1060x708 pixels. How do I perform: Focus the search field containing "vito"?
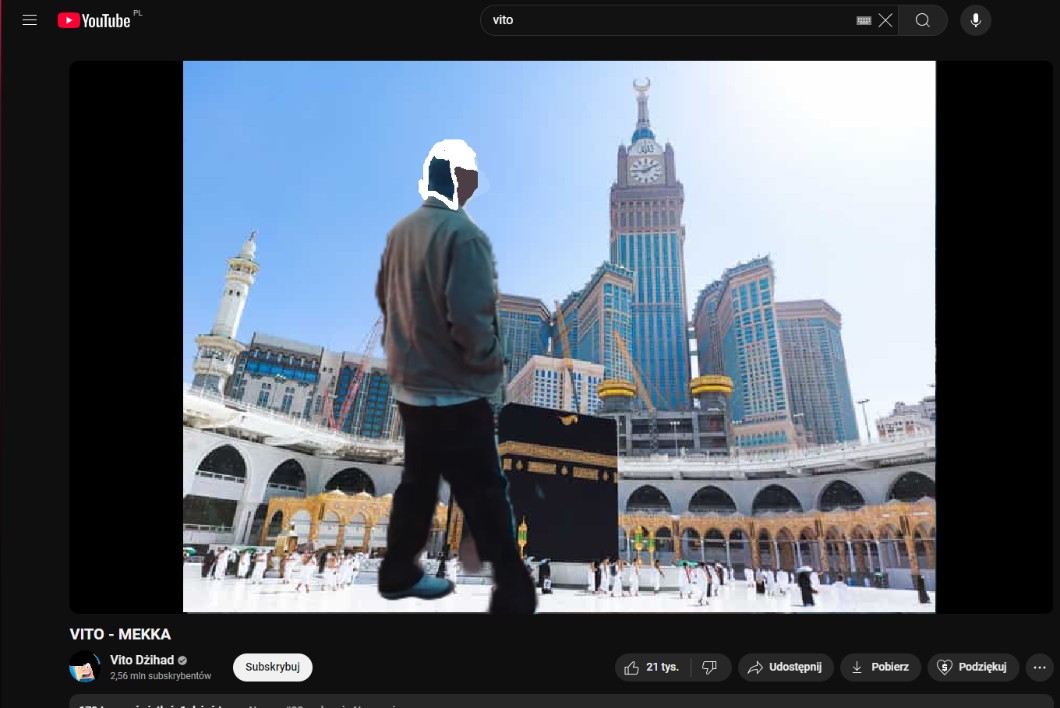click(x=660, y=20)
